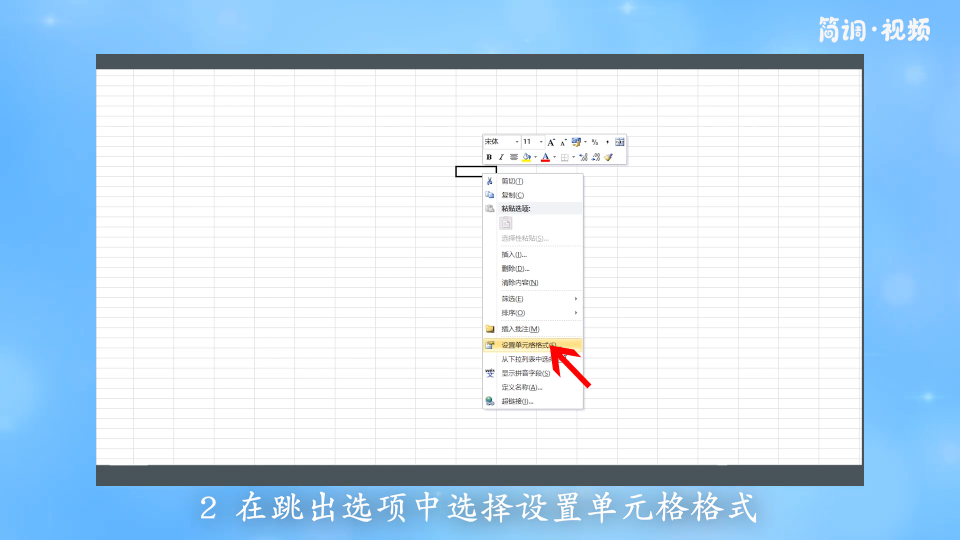Image resolution: width=960 pixels, height=540 pixels.
Task: Choose 剪切 in the context menu
Action: point(512,181)
